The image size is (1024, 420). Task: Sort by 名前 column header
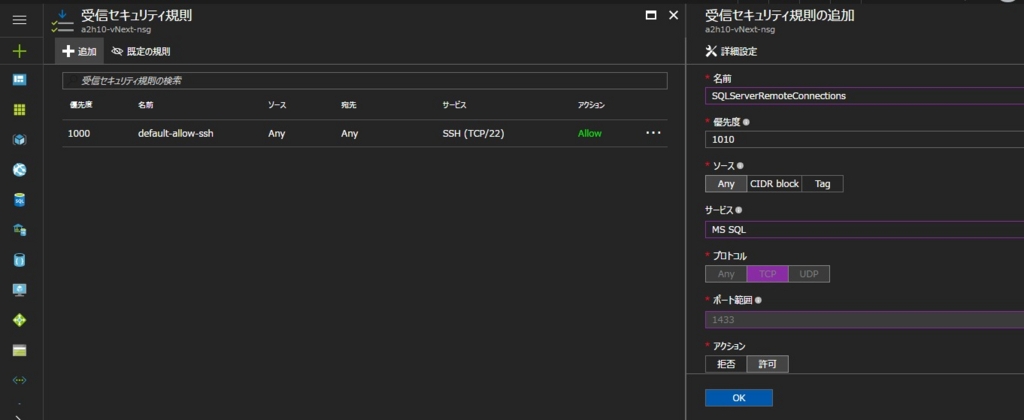[146, 105]
